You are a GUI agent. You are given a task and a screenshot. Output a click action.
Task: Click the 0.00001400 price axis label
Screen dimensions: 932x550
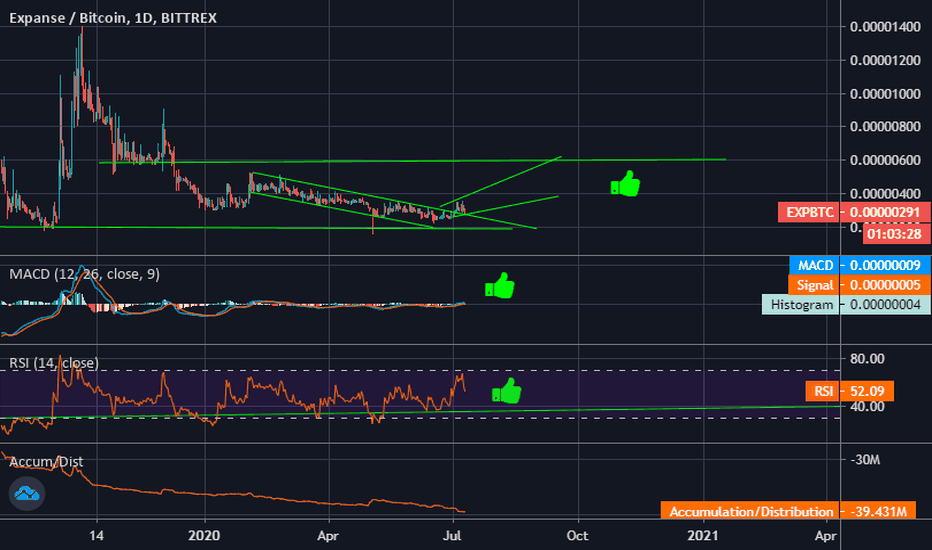[x=885, y=27]
